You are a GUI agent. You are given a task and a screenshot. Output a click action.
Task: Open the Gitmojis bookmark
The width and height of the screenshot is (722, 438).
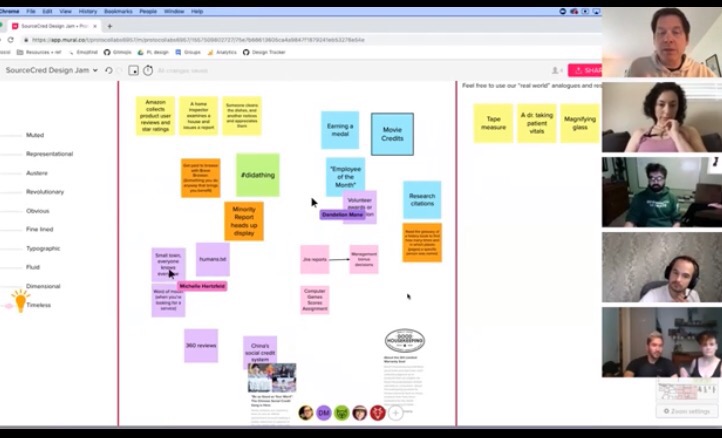pos(118,53)
